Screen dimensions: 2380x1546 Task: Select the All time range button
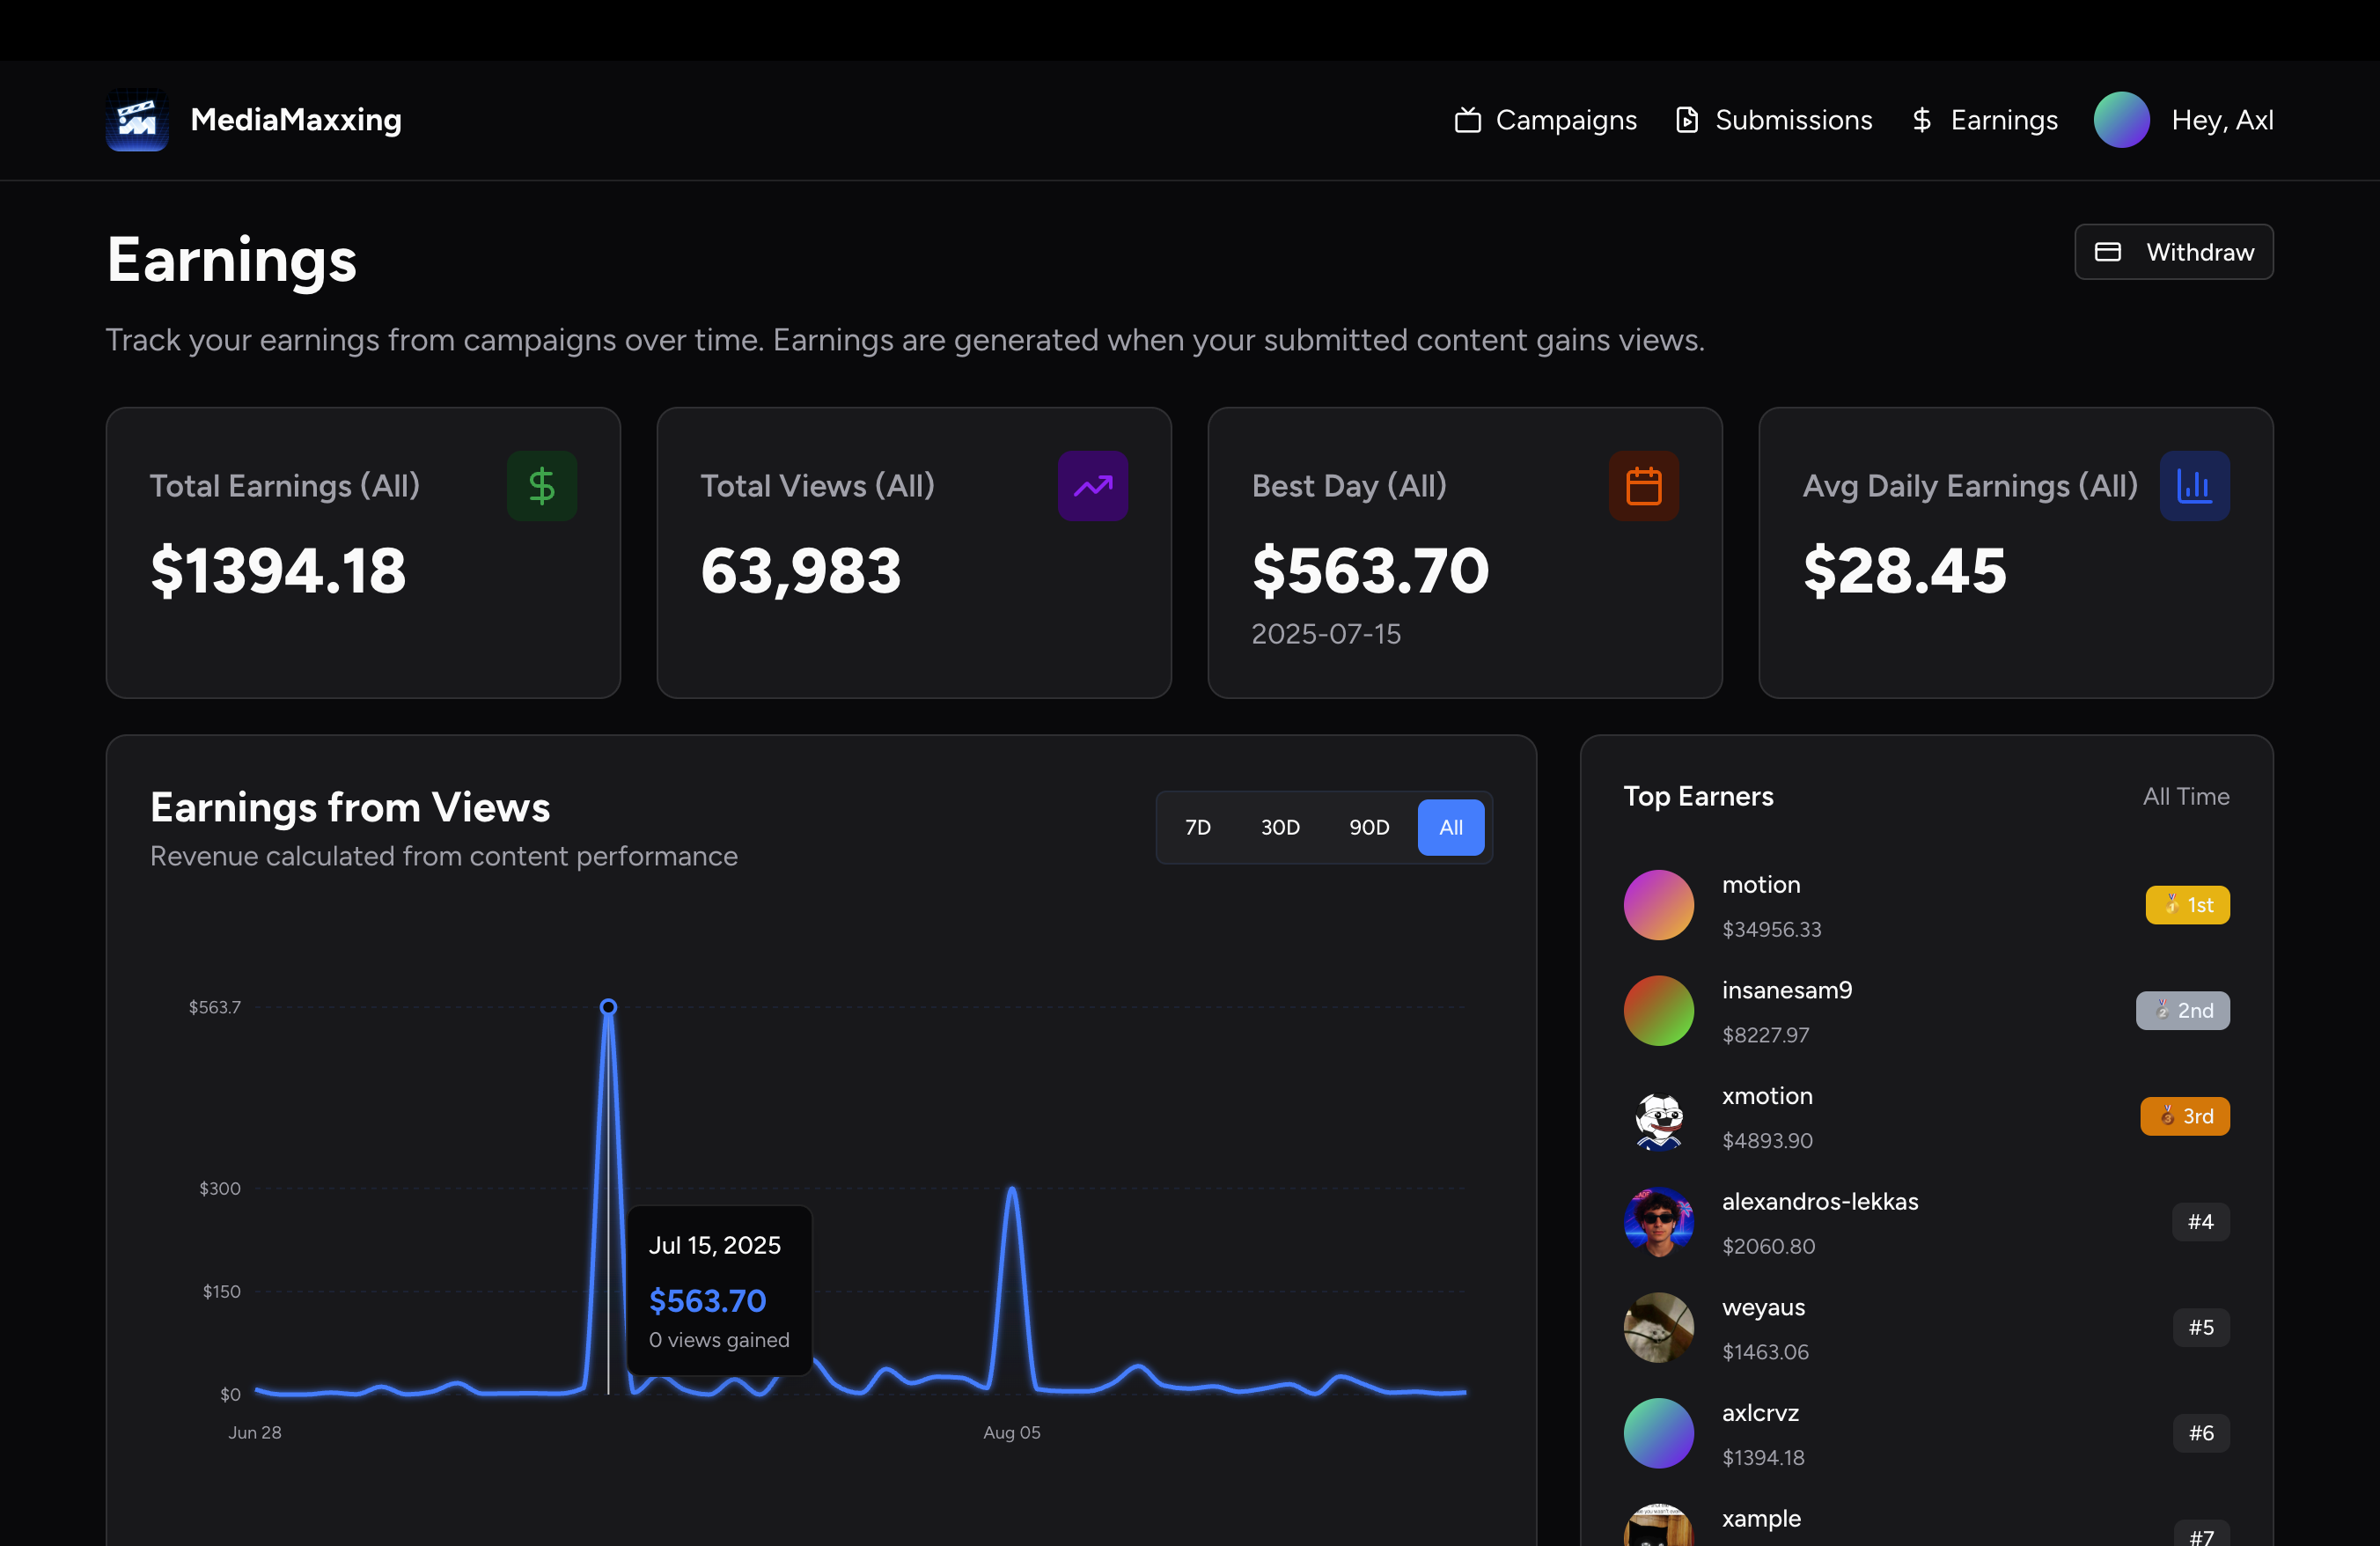click(1450, 827)
